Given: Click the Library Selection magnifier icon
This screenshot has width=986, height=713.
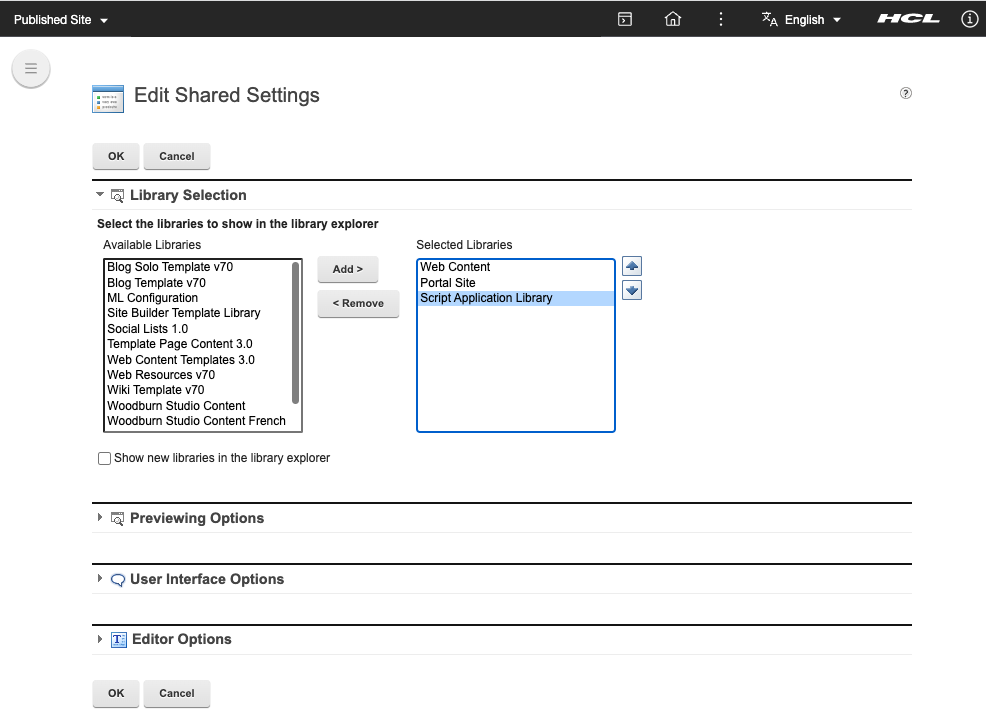Looking at the screenshot, I should (x=117, y=194).
